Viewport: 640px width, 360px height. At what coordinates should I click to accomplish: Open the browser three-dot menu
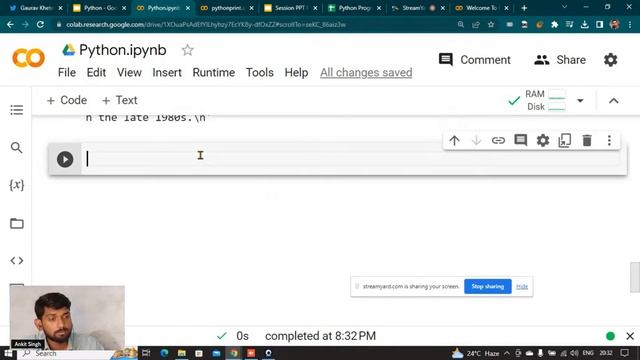pyautogui.click(x=630, y=24)
